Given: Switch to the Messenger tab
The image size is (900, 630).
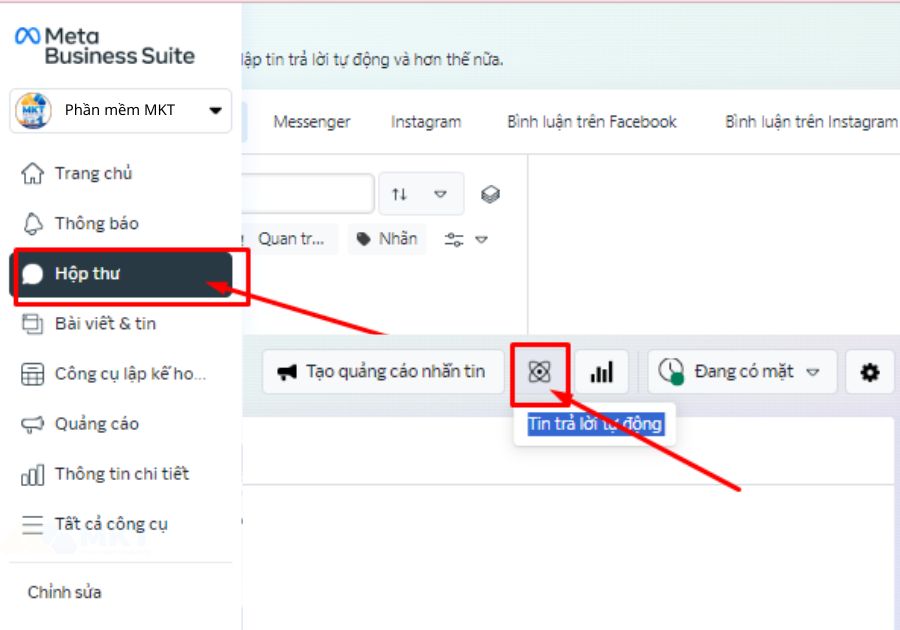Looking at the screenshot, I should click(x=312, y=121).
